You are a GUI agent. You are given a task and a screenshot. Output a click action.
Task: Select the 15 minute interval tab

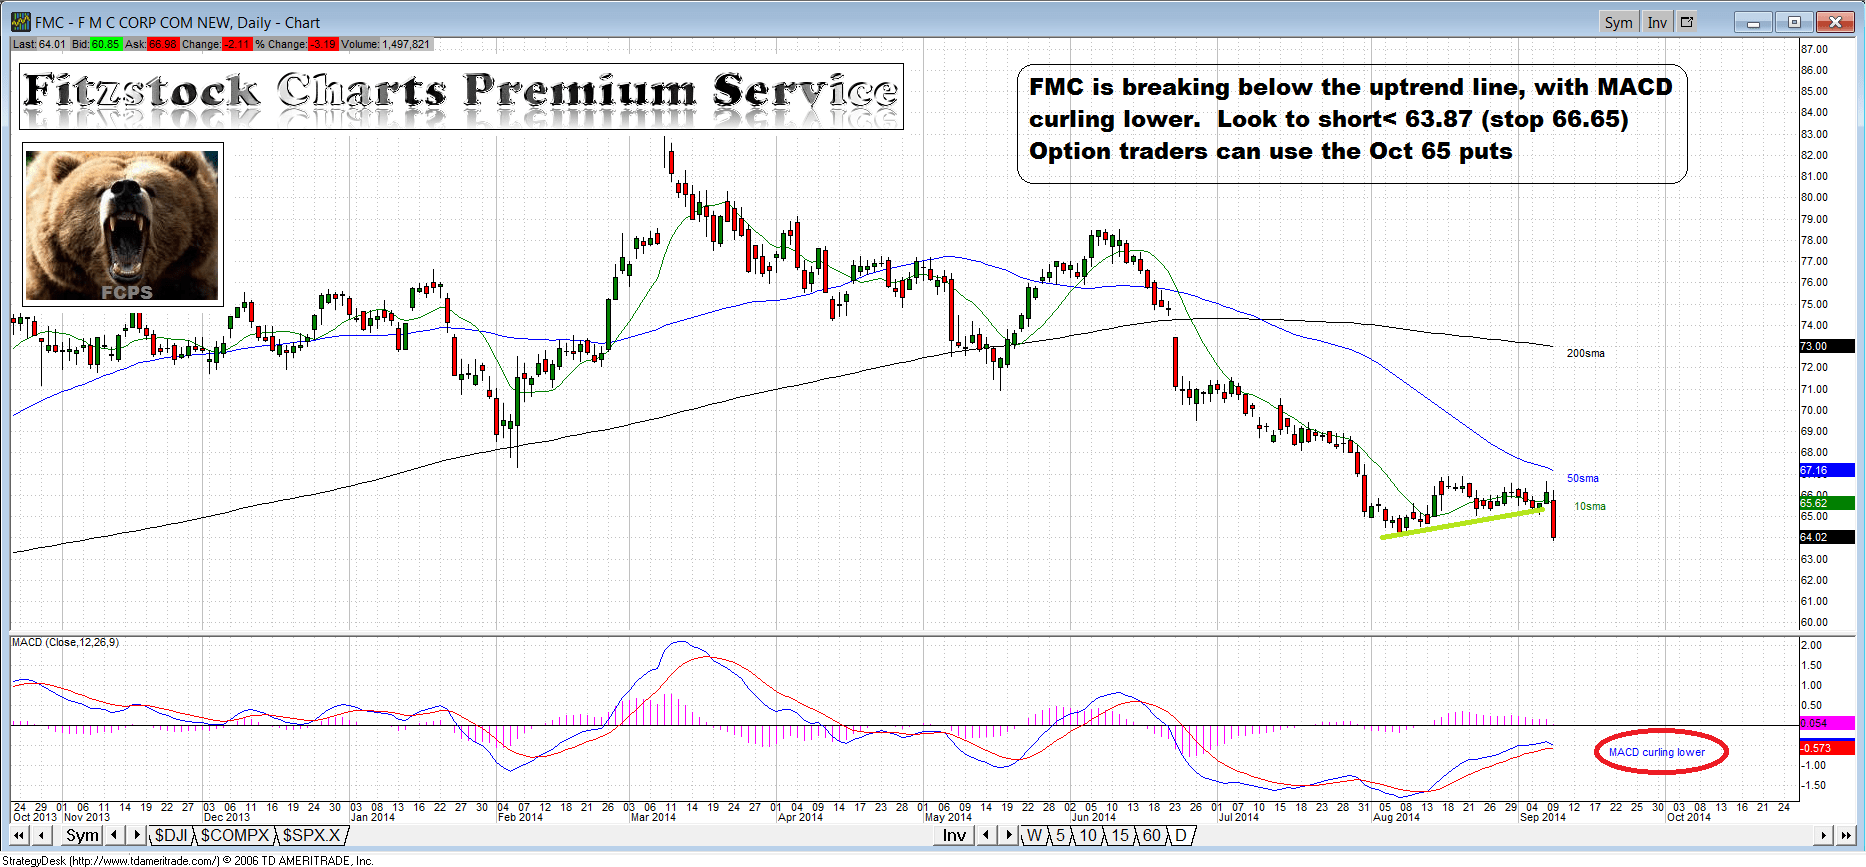tap(1120, 835)
